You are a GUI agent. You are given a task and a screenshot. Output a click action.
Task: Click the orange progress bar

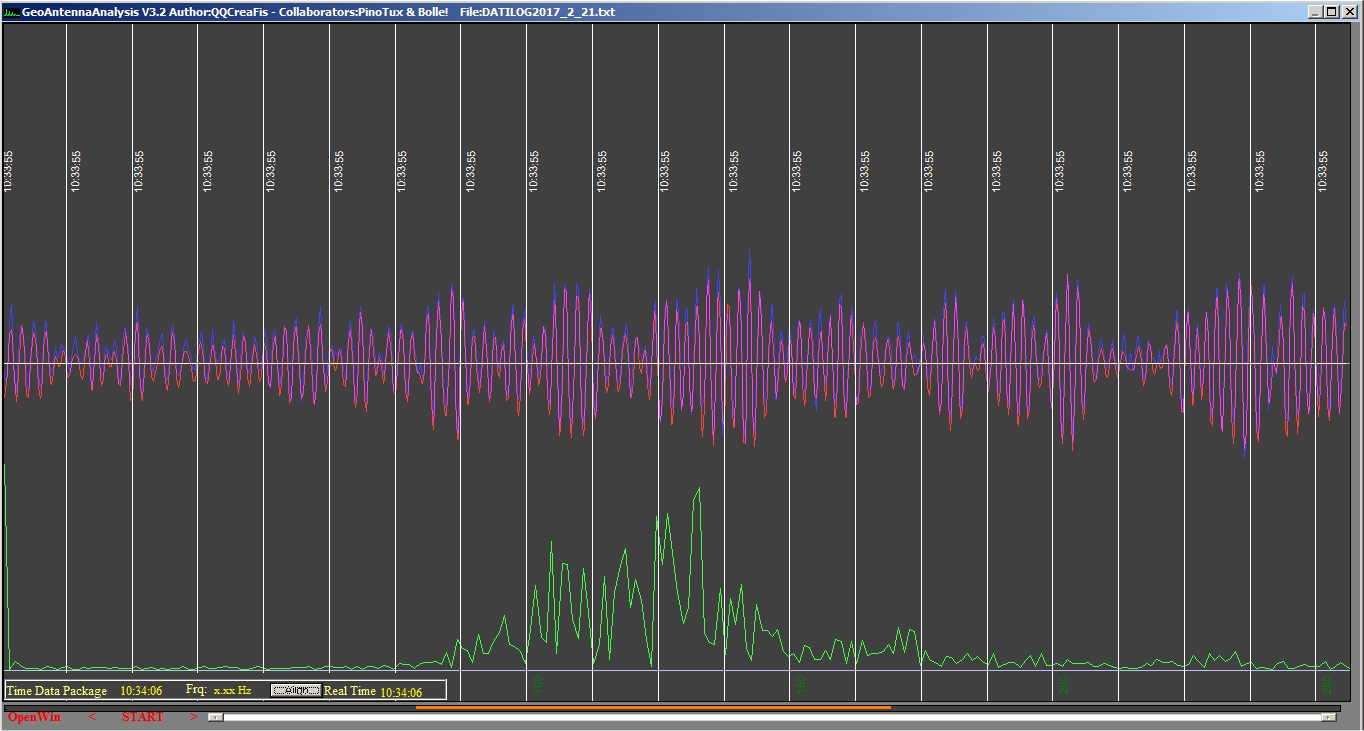pos(652,707)
